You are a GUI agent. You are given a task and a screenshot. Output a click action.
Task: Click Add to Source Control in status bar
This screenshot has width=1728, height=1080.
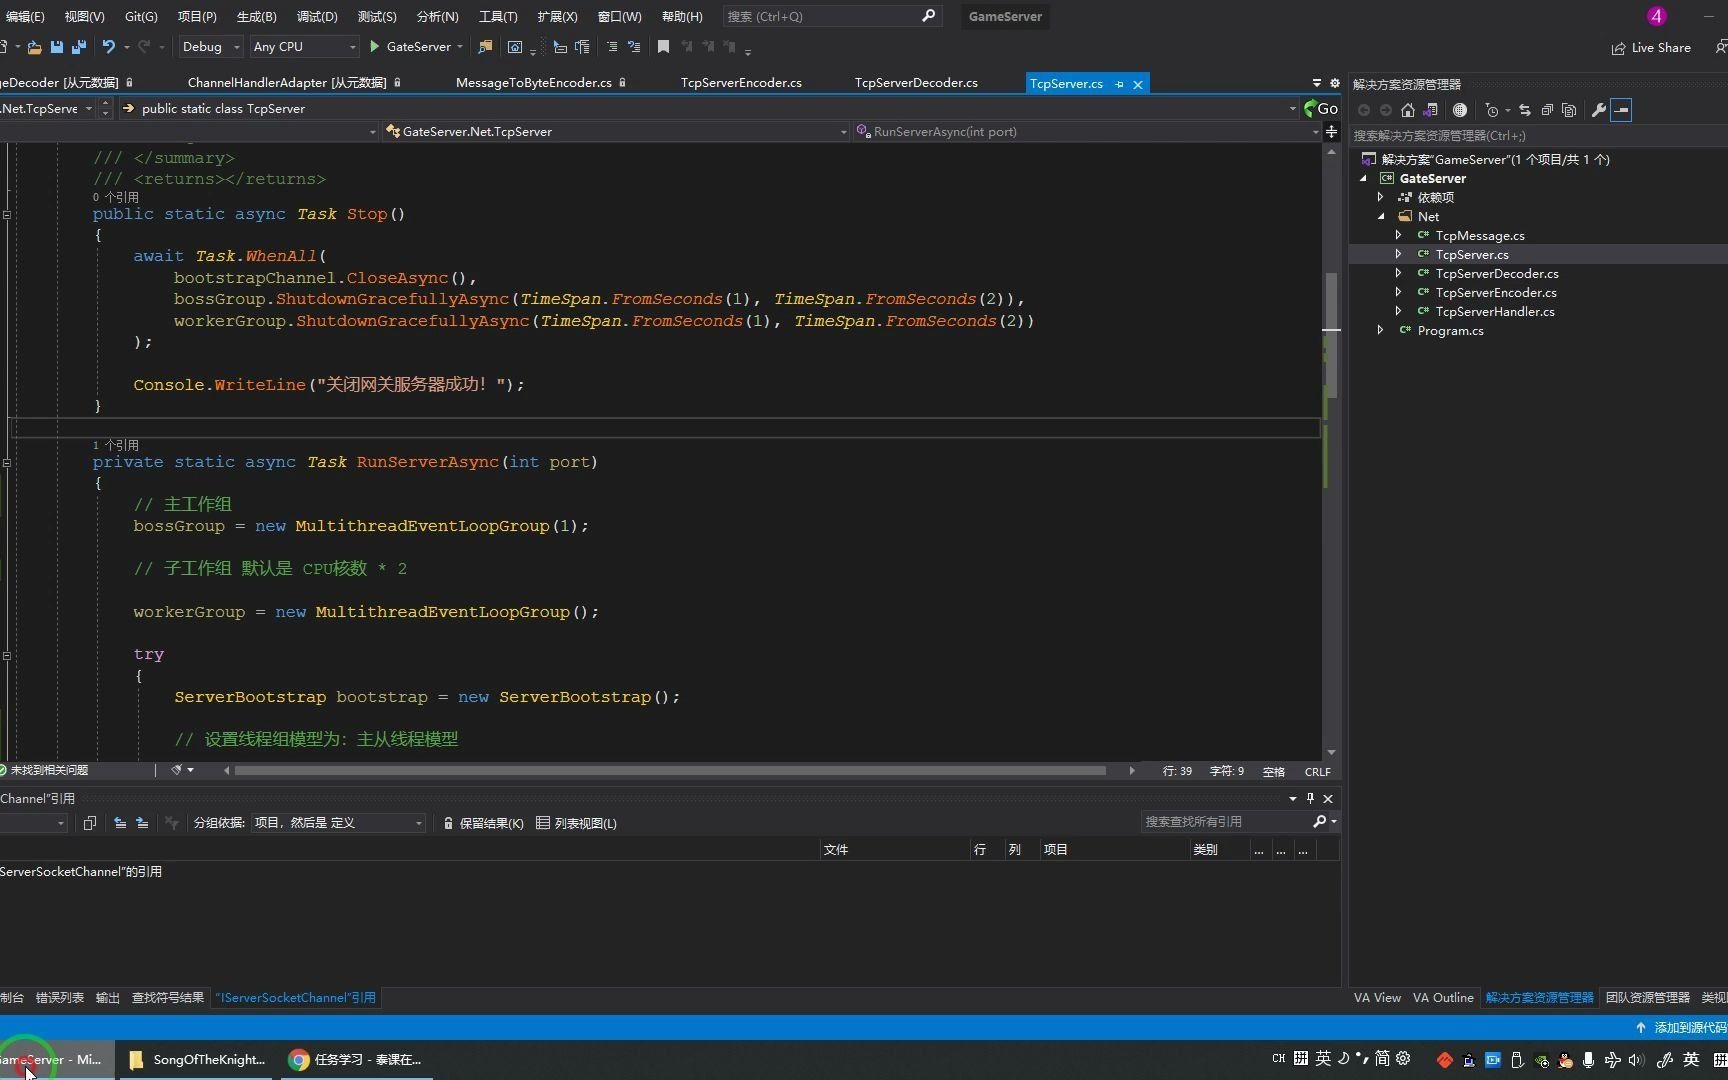pyautogui.click(x=1680, y=1027)
